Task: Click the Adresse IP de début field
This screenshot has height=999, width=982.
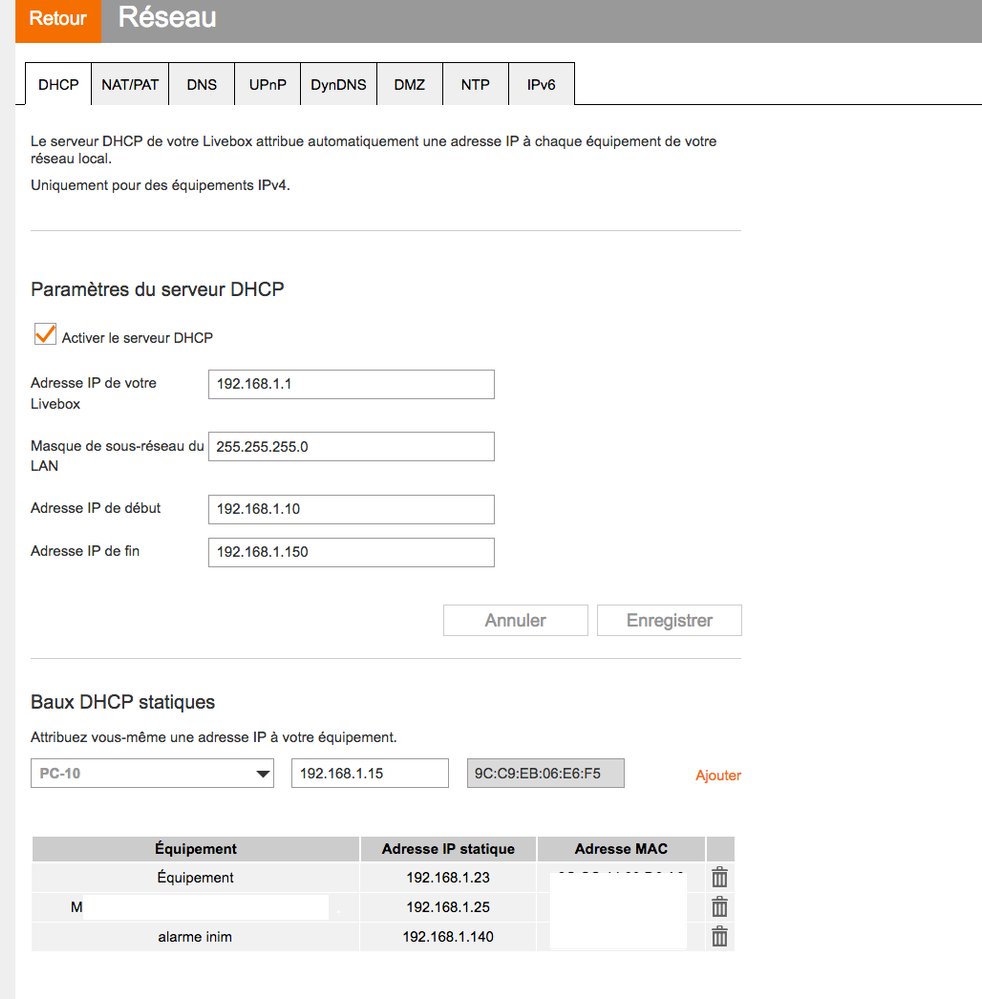Action: click(x=351, y=509)
